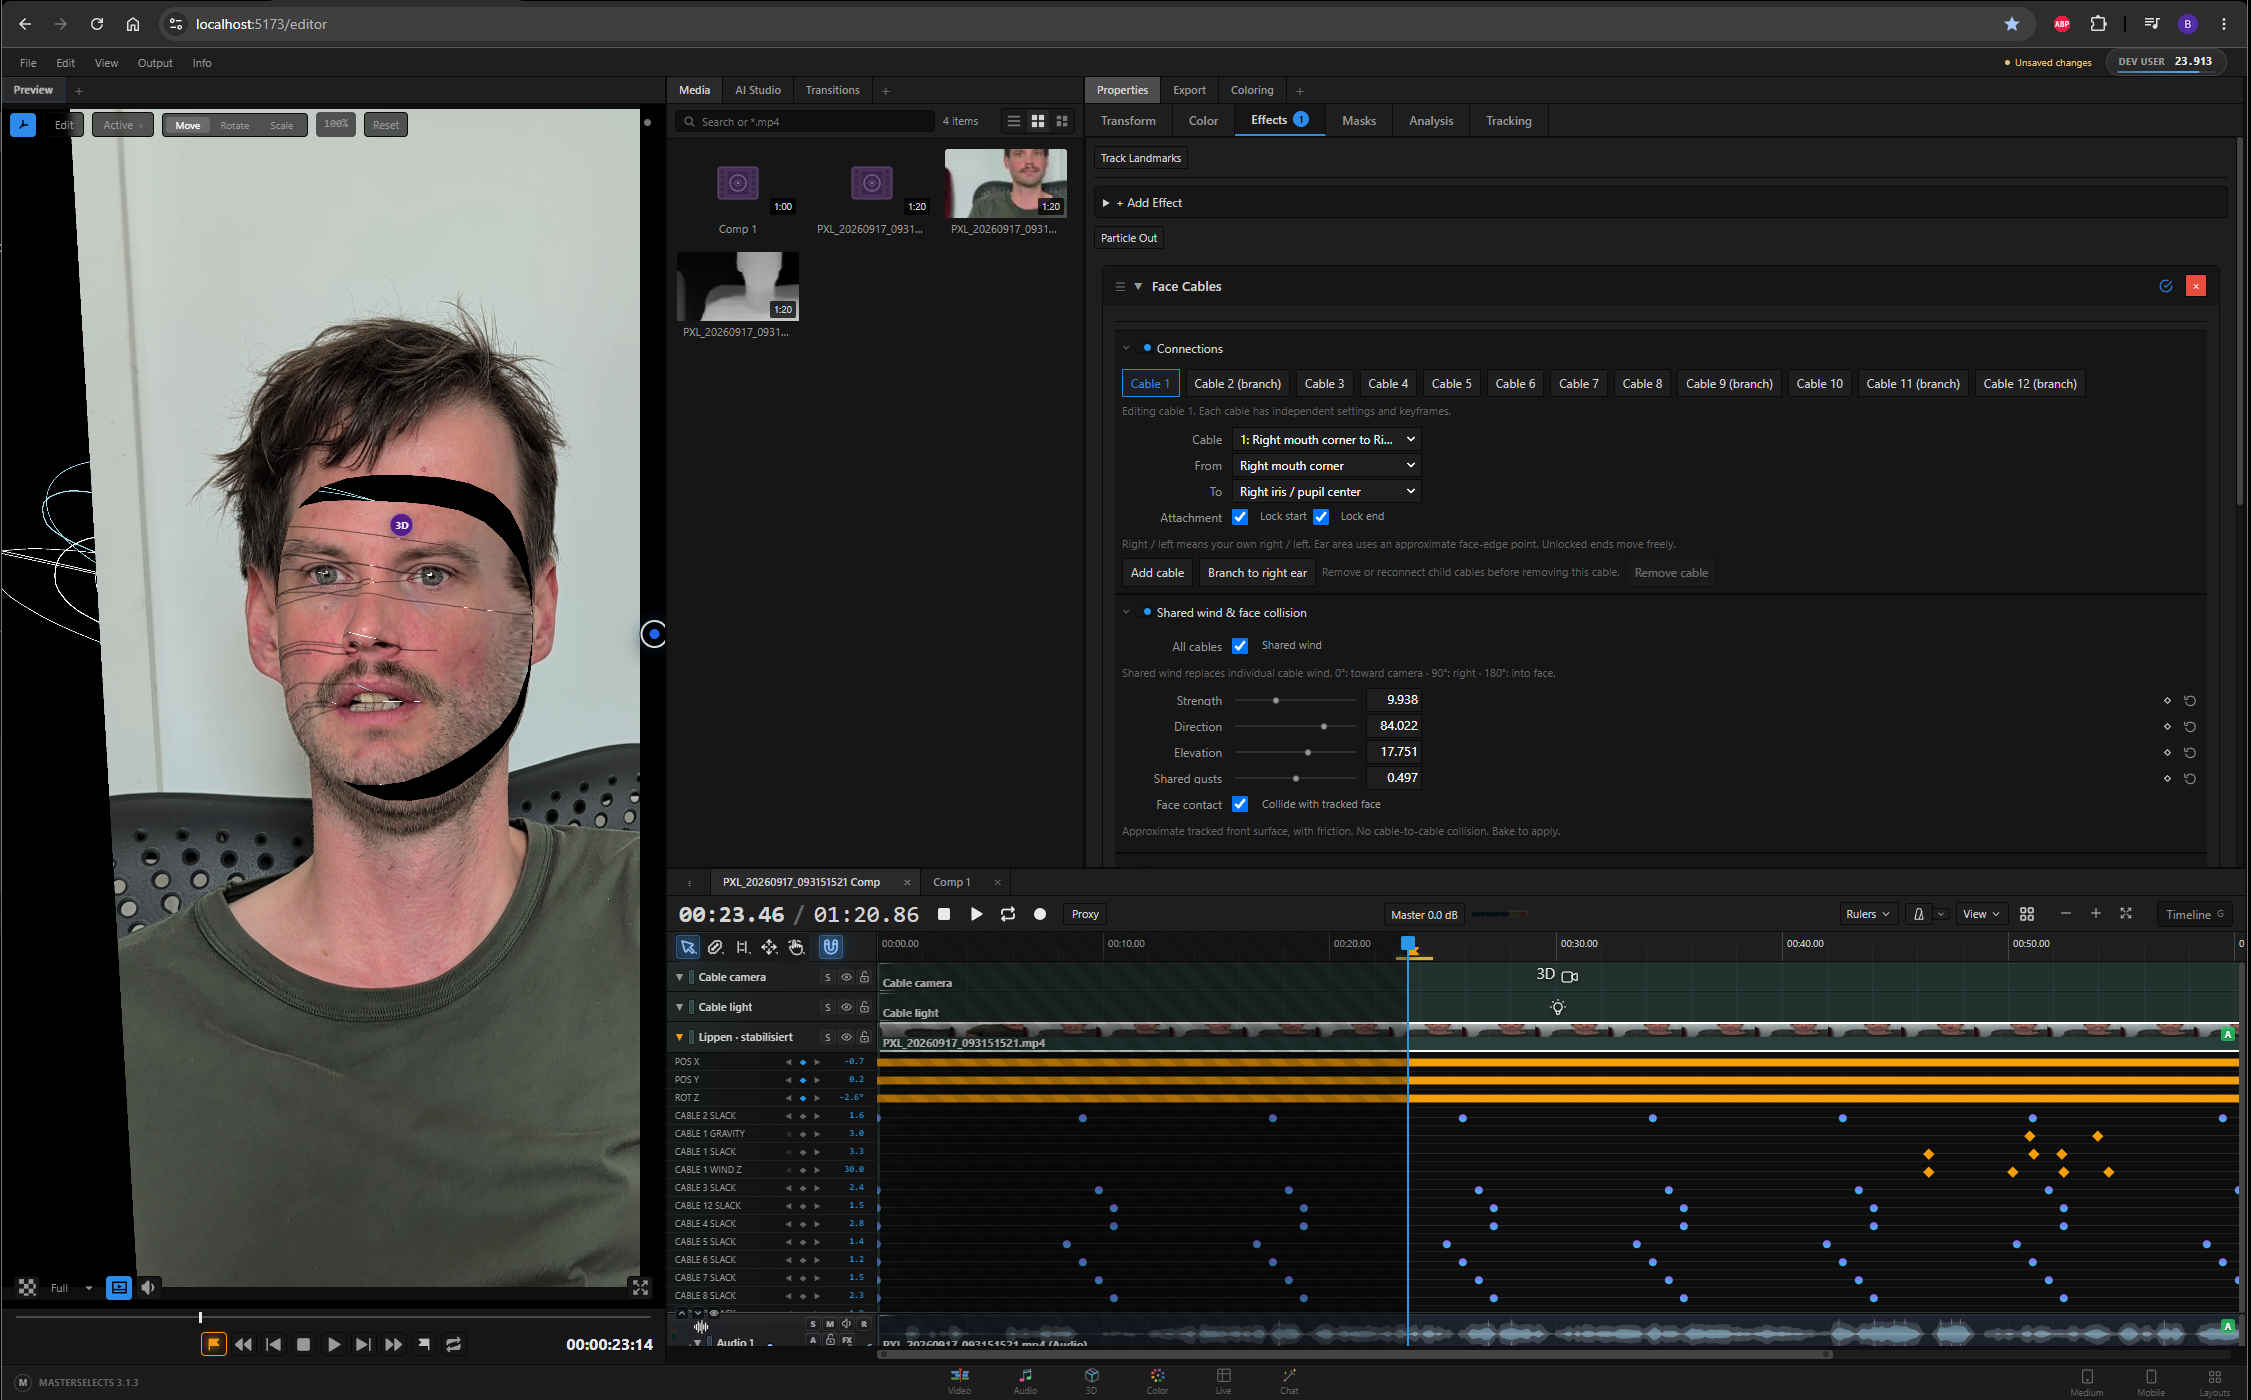Toggle preview fullscreen expand icon

coord(640,1288)
